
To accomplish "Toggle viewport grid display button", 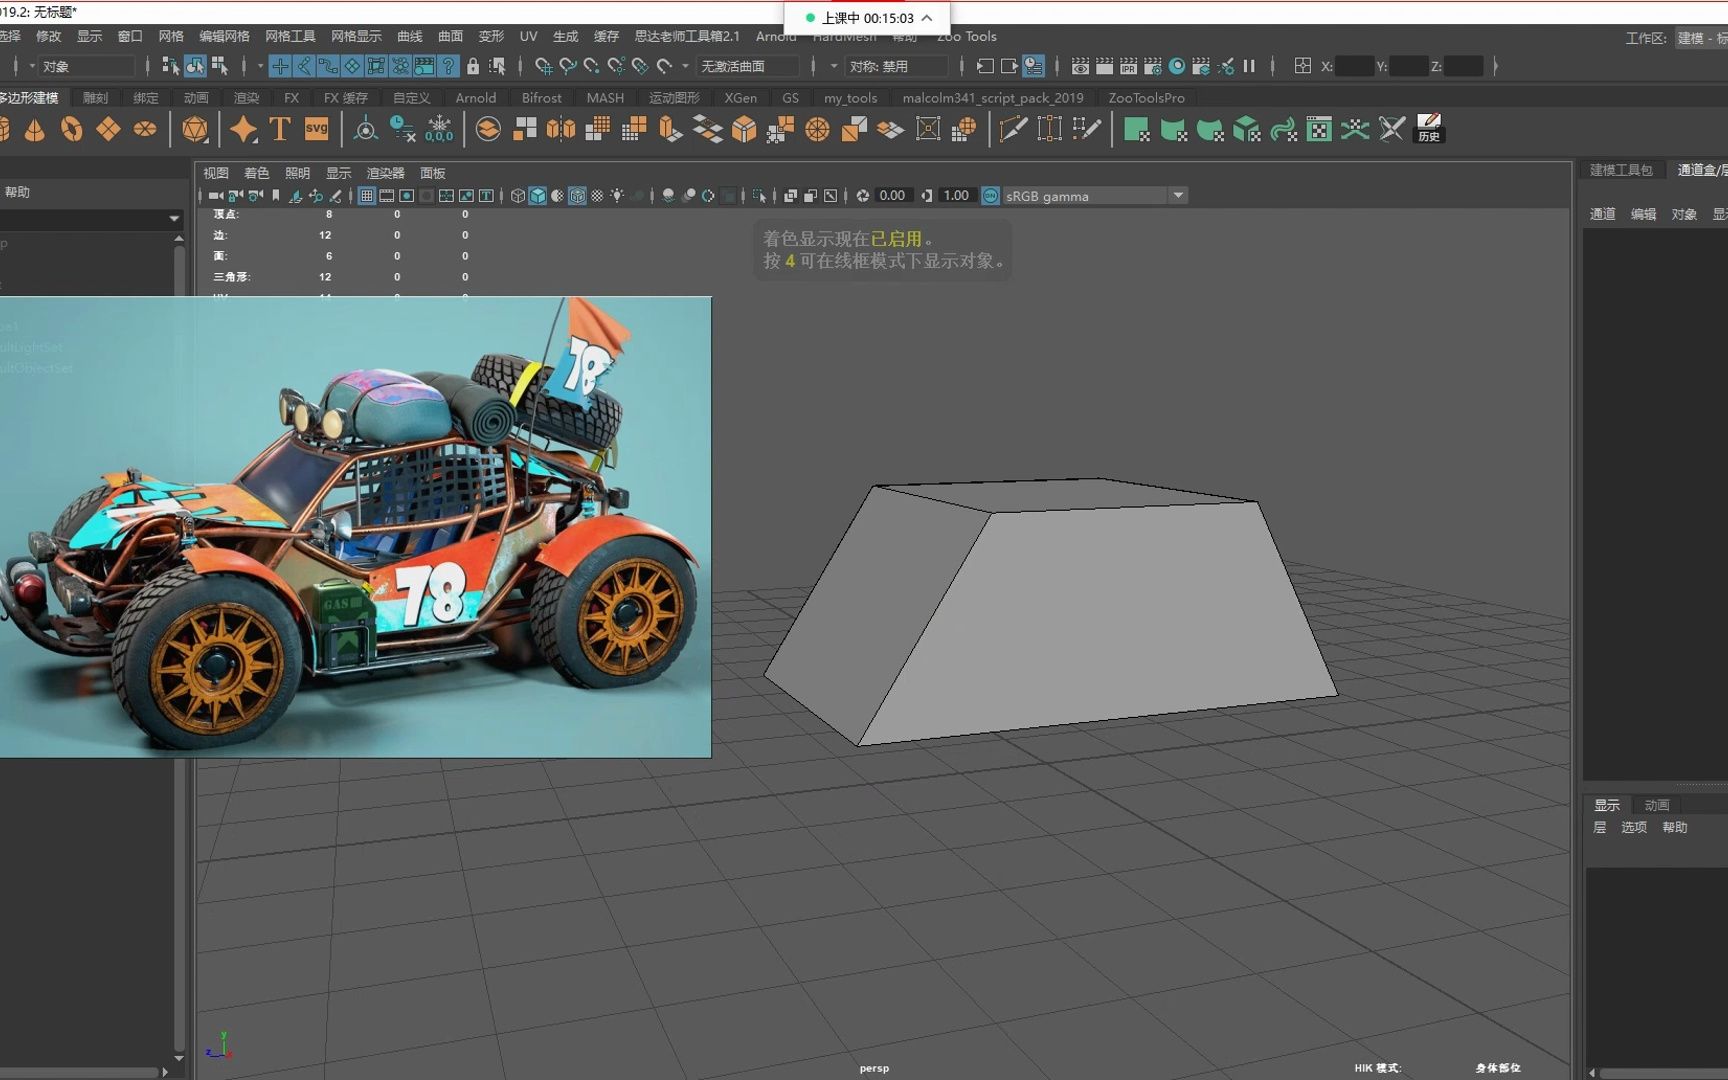I will point(367,196).
